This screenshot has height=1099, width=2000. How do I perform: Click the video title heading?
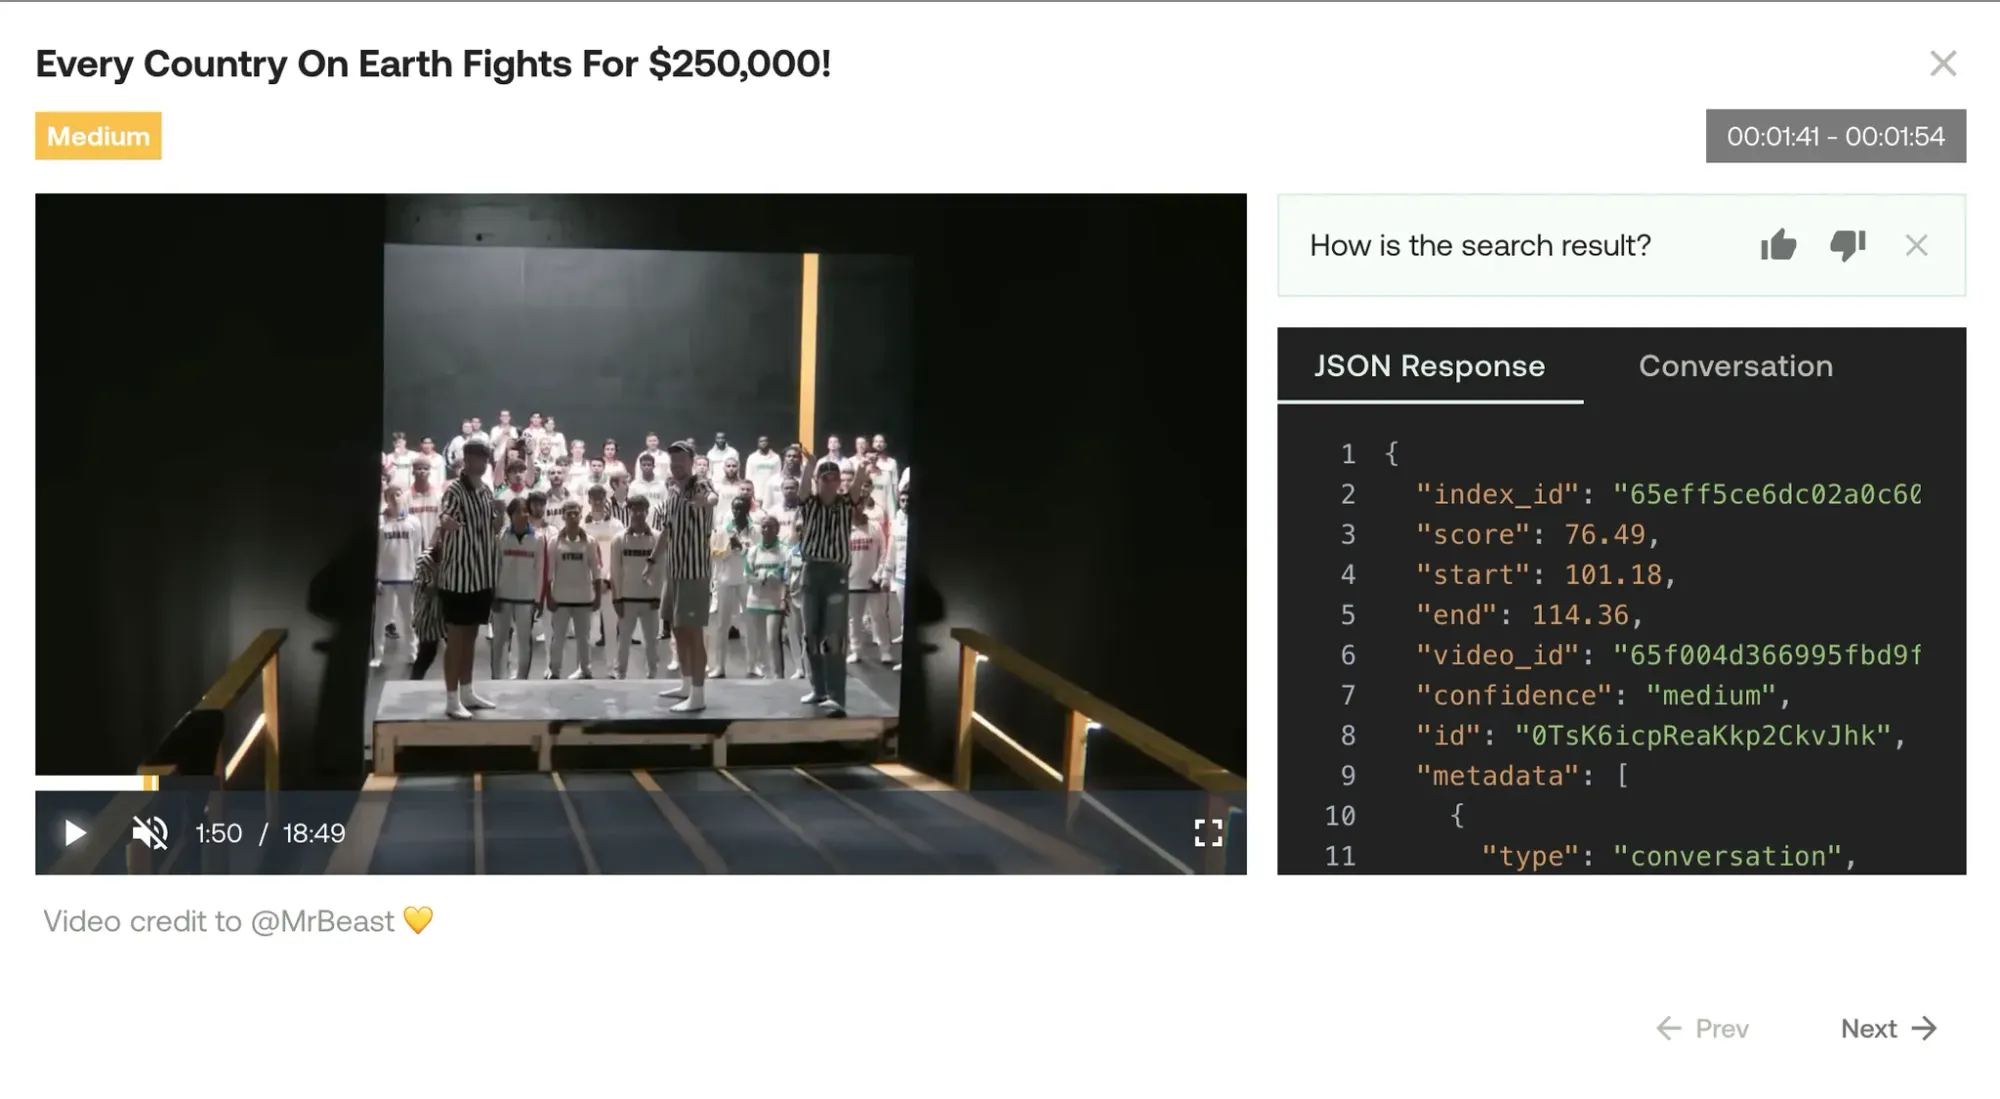[433, 64]
